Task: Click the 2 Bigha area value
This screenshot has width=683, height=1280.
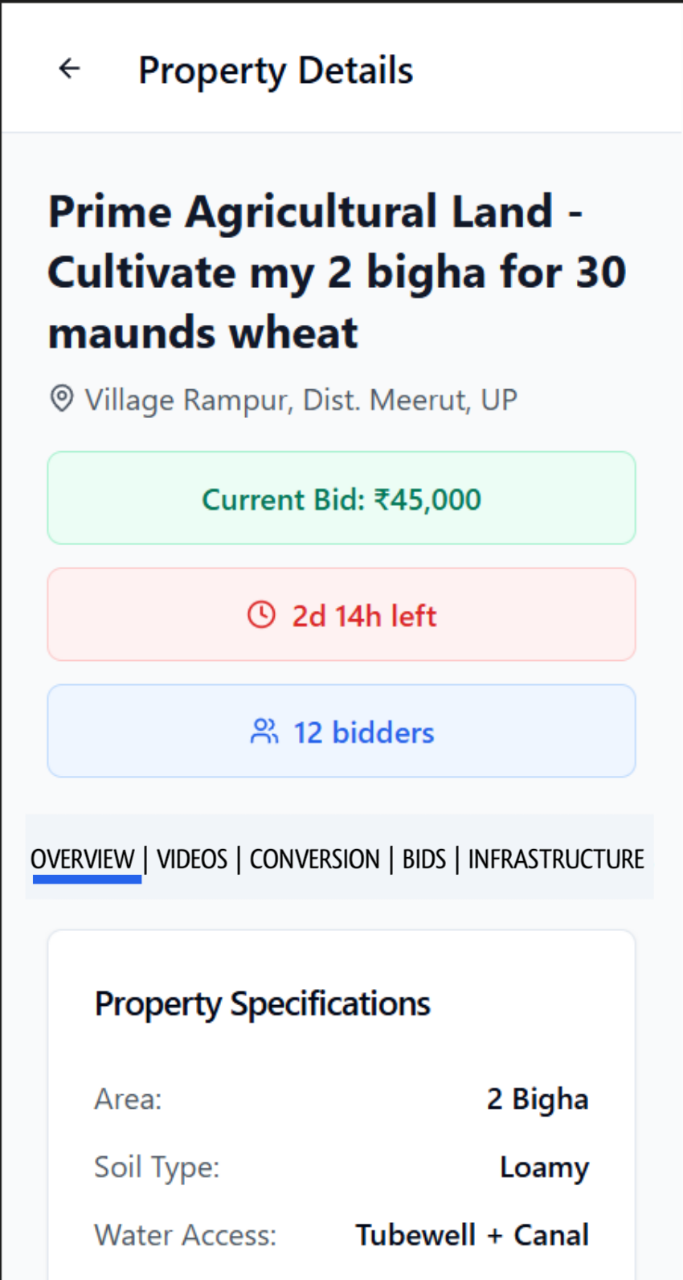Action: click(537, 1100)
